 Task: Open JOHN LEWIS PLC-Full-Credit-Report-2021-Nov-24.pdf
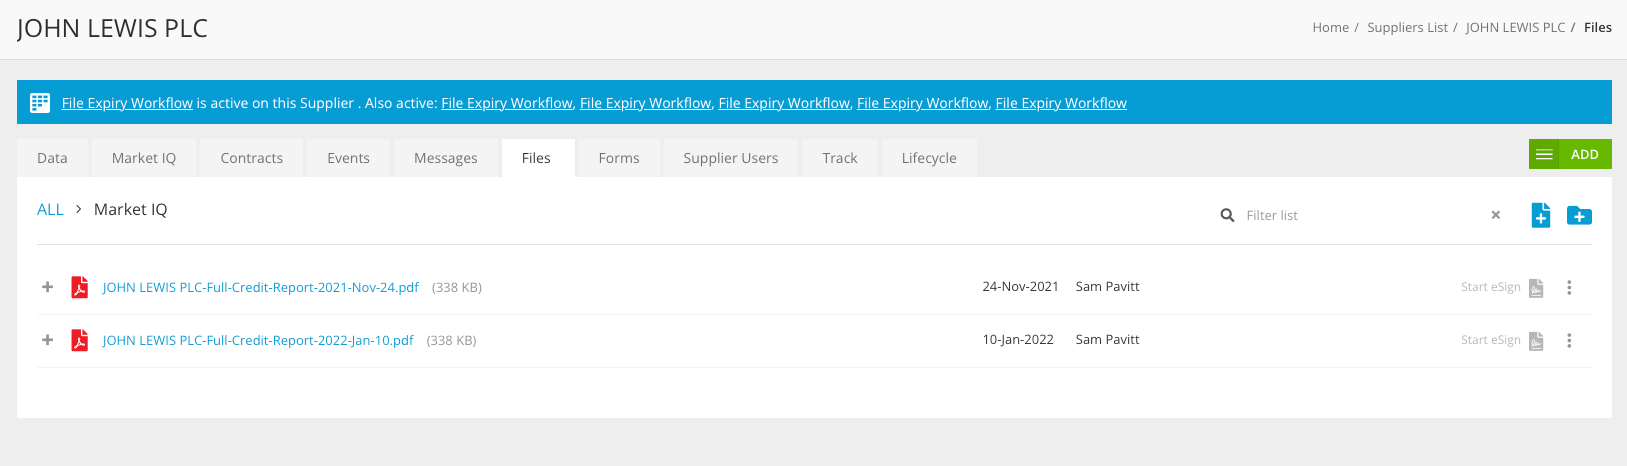(x=261, y=287)
